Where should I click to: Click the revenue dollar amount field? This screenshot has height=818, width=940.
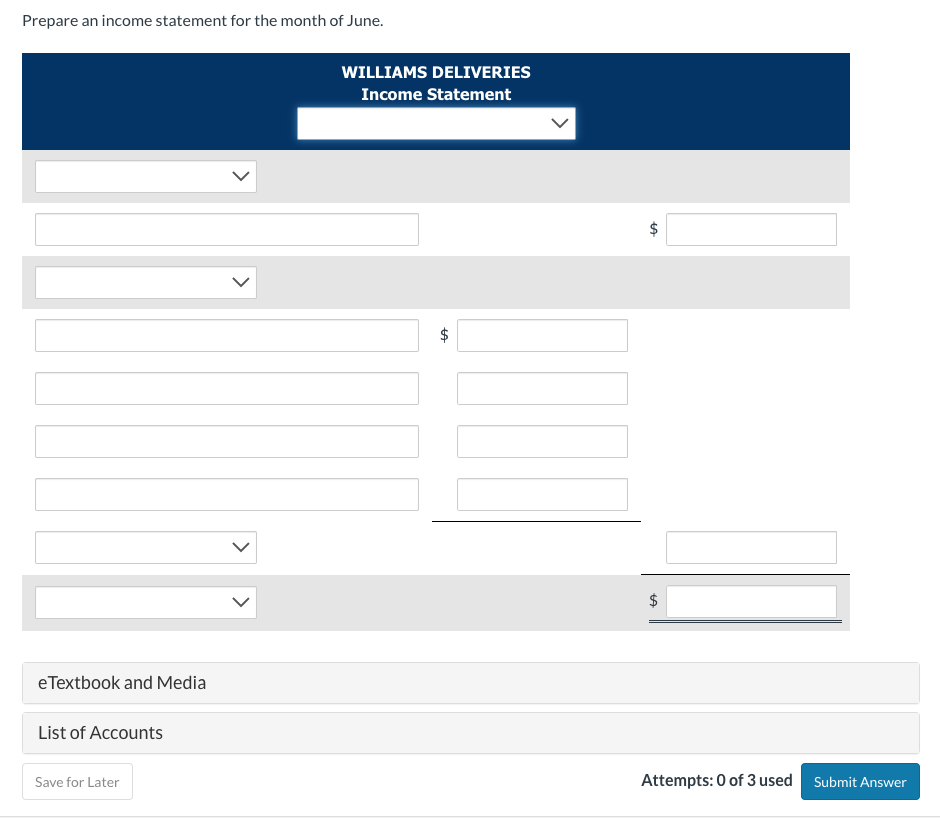751,229
